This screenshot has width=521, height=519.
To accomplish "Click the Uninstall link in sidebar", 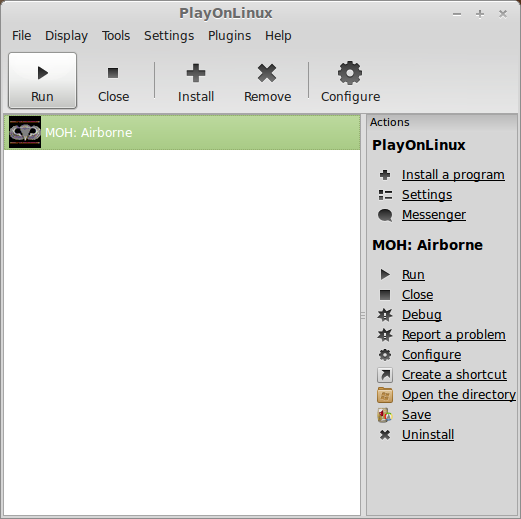I will pyautogui.click(x=428, y=435).
